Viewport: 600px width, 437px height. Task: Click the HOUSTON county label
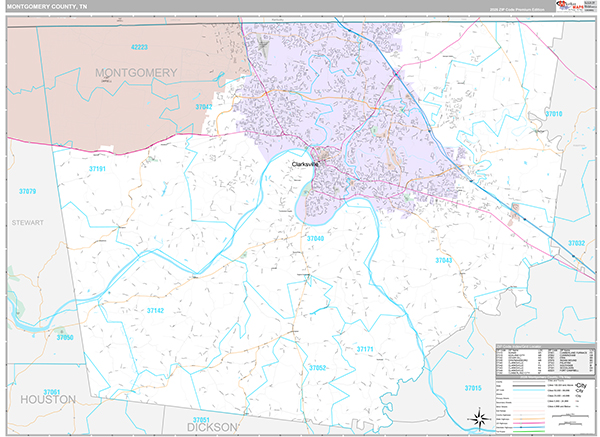(48, 399)
